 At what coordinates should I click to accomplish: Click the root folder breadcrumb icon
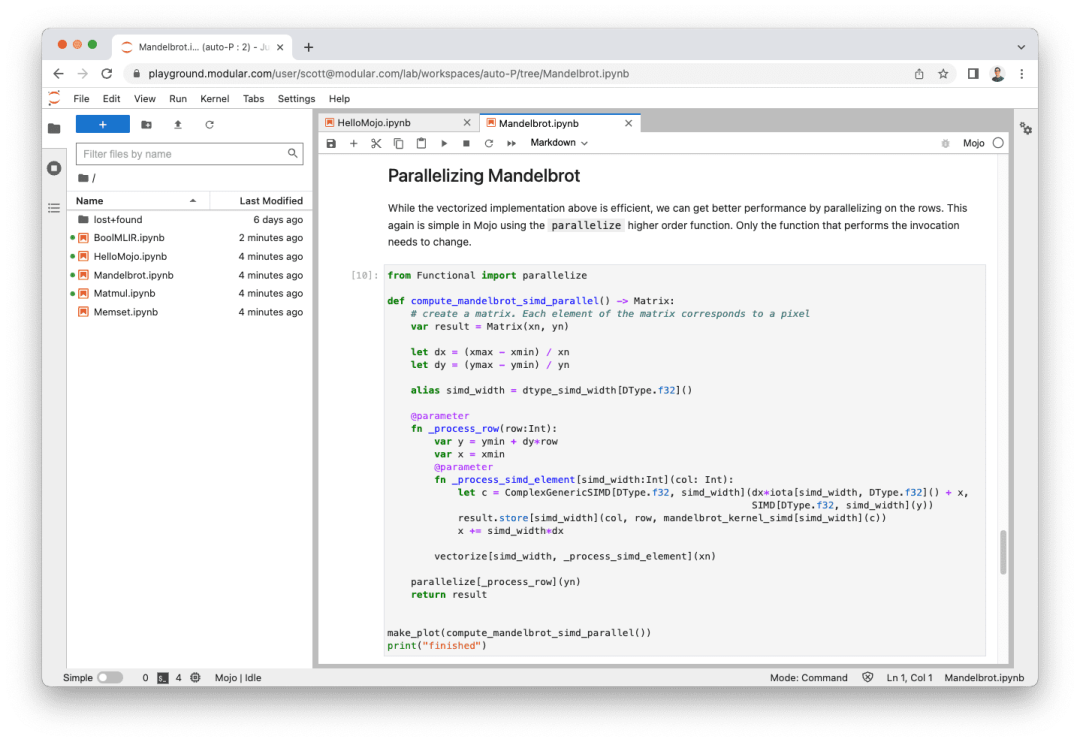tap(83, 178)
